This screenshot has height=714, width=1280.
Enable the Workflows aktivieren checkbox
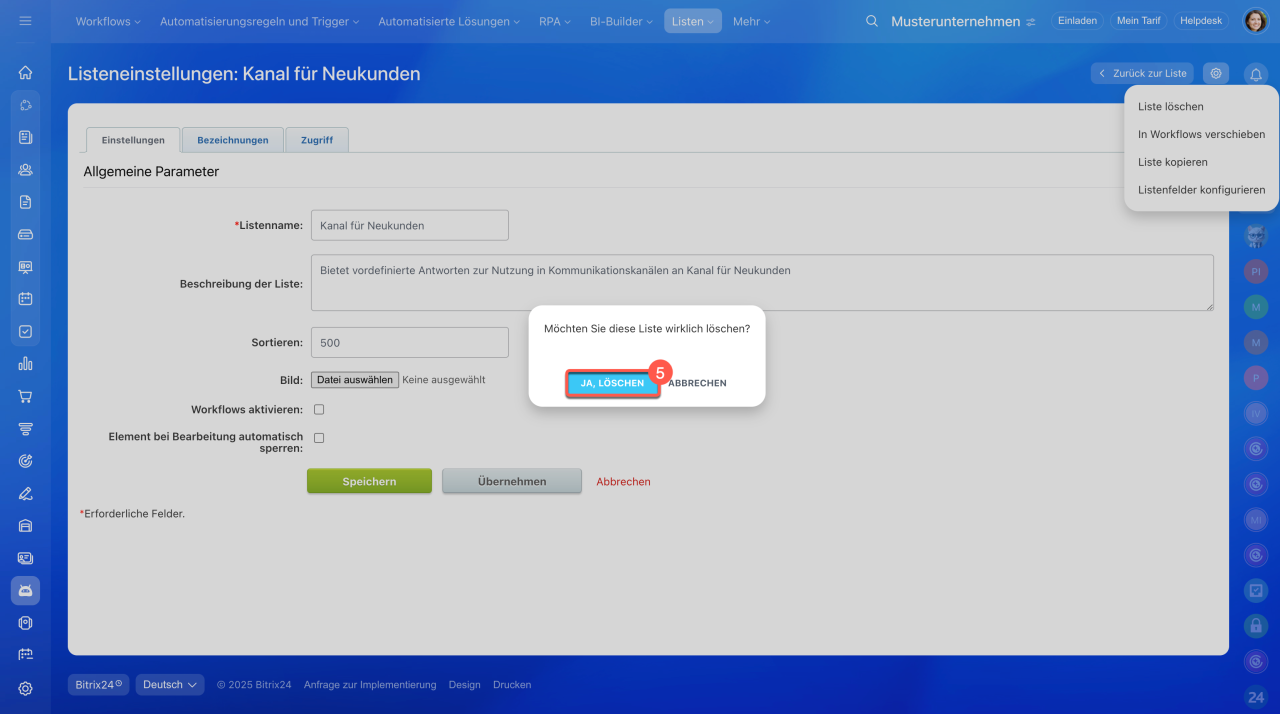click(x=319, y=409)
